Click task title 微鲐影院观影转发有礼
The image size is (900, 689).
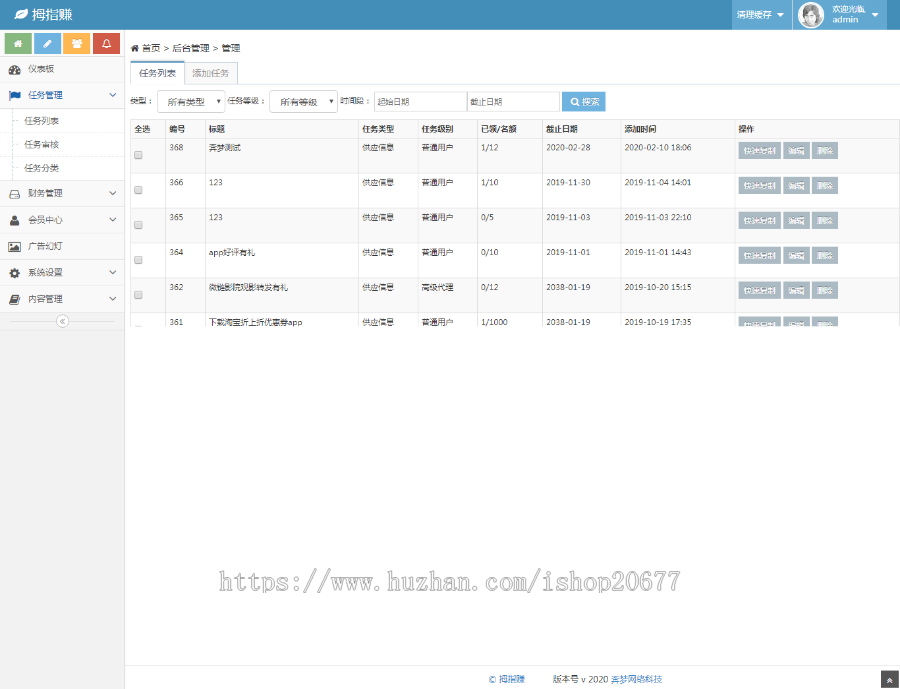coord(249,288)
